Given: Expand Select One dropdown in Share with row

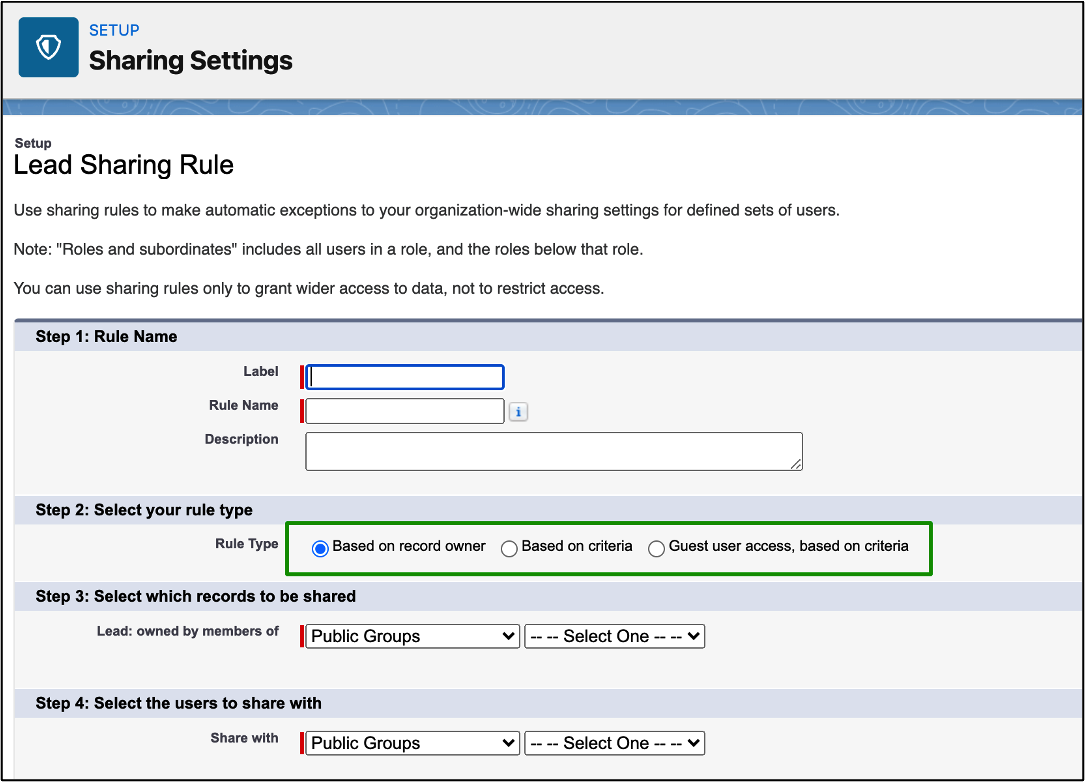Looking at the screenshot, I should (614, 743).
